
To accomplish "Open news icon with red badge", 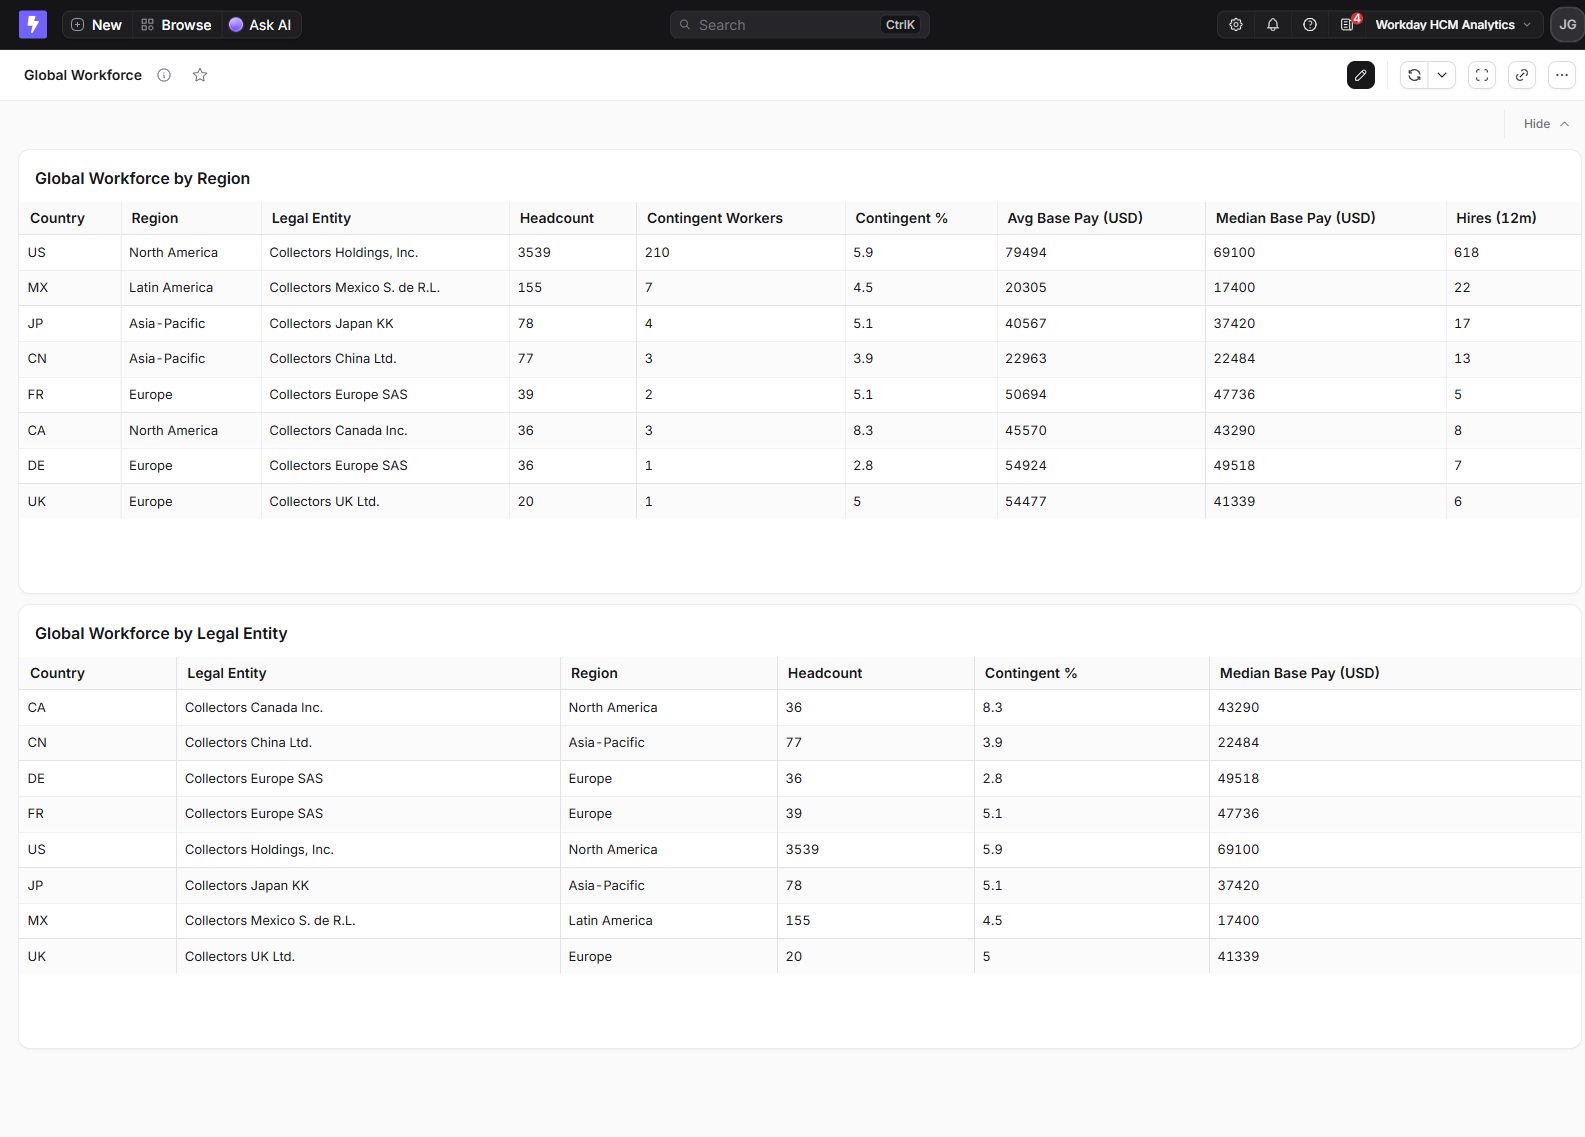I will click(x=1348, y=24).
